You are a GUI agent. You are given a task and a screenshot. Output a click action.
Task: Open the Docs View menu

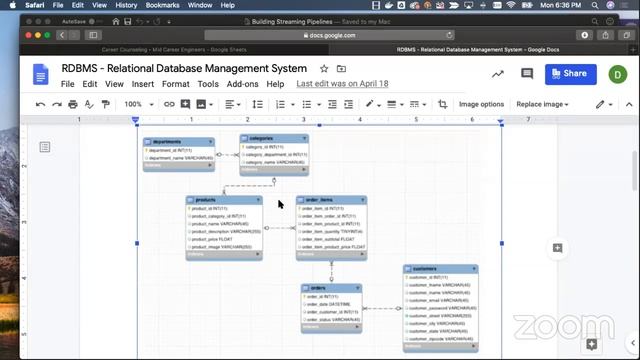(114, 84)
